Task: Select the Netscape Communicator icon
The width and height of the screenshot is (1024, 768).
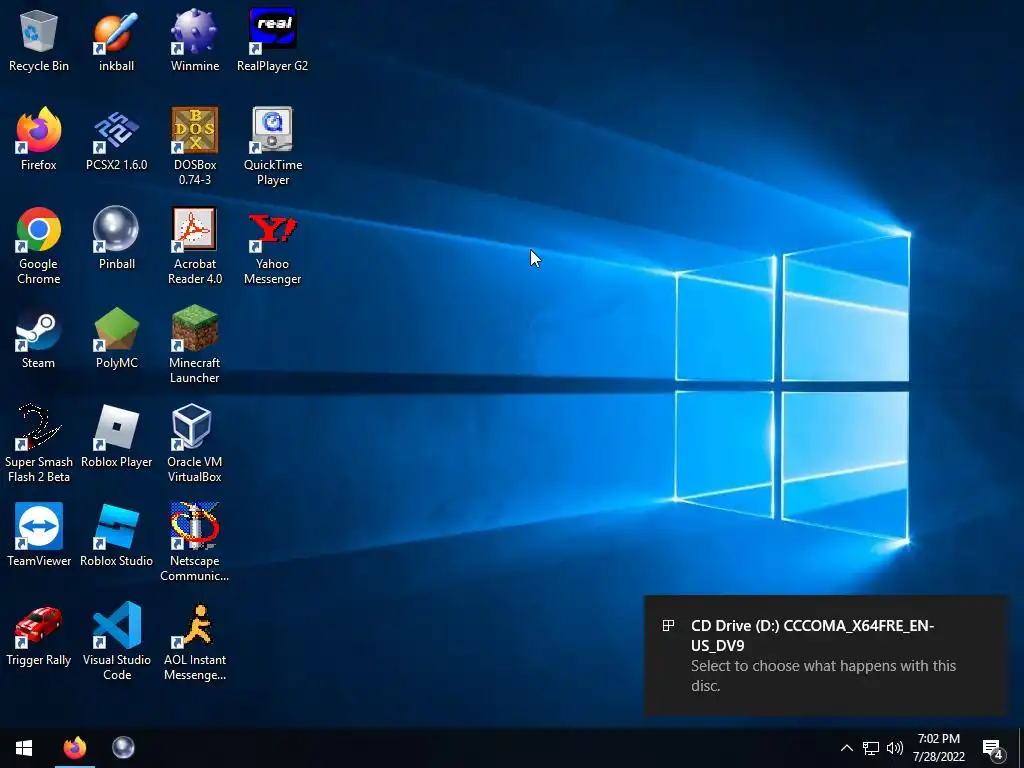Action: click(195, 543)
